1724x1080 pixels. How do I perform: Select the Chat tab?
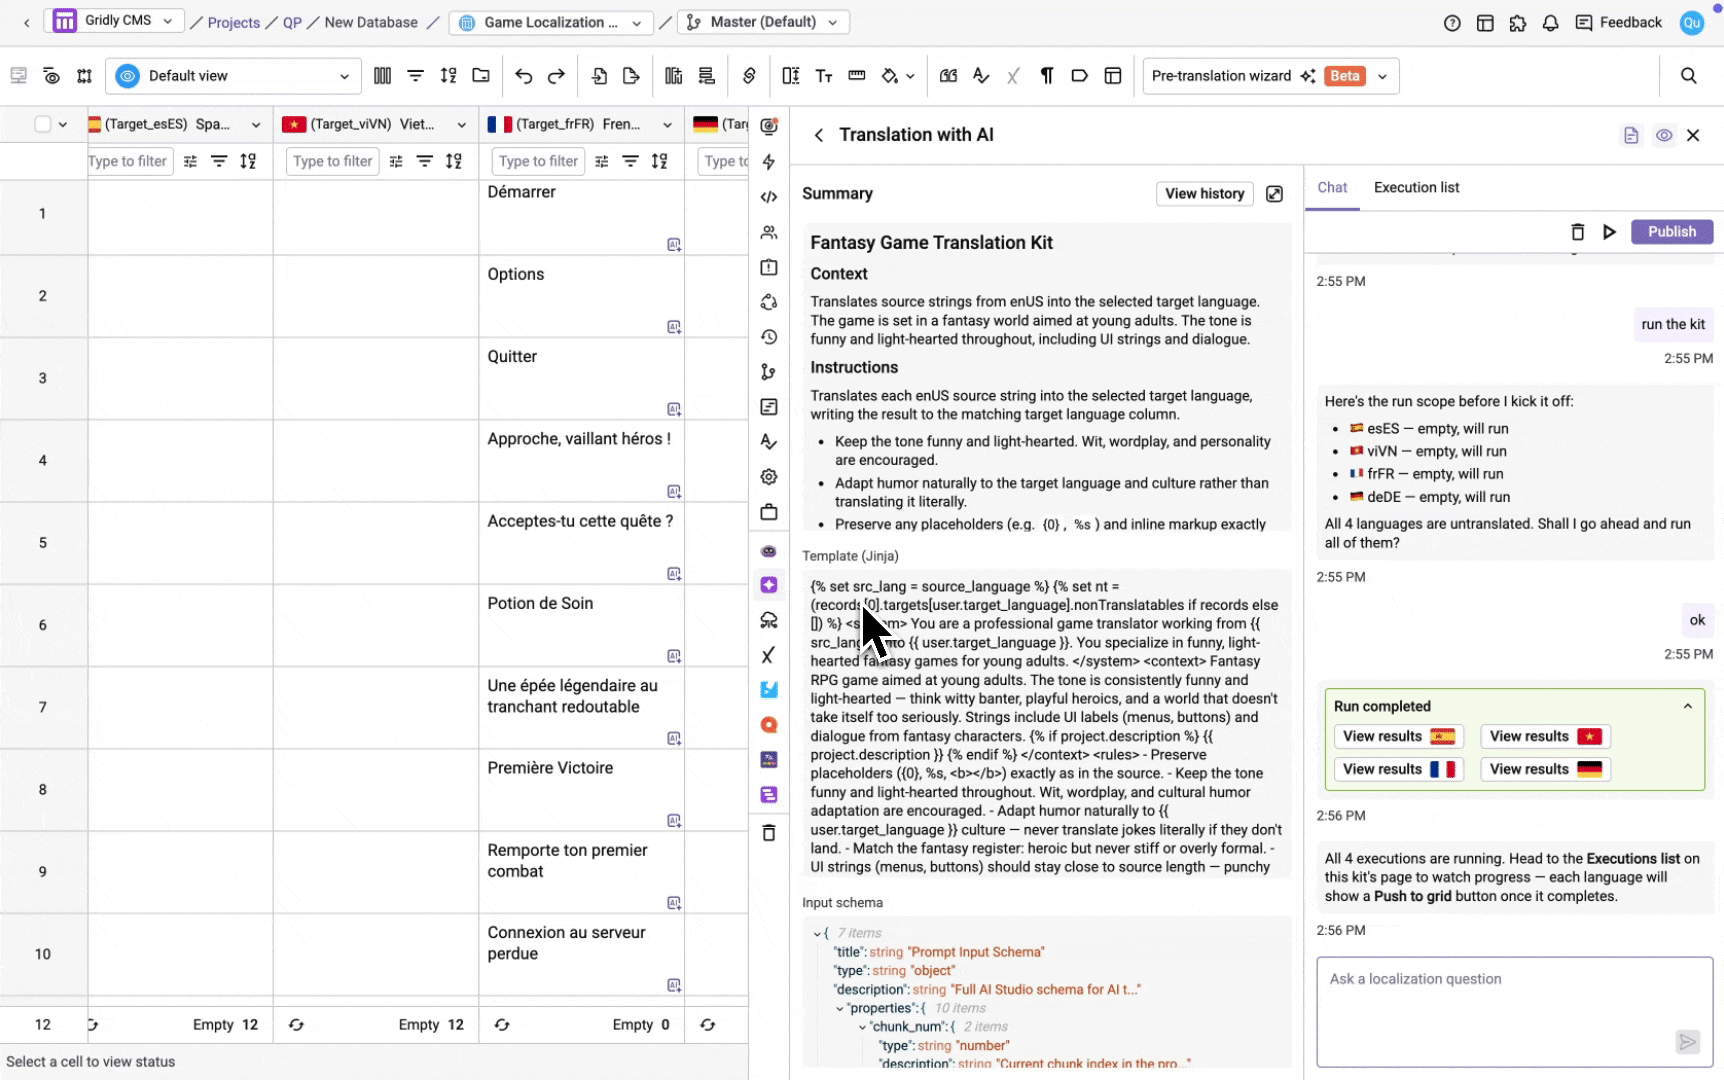(1332, 188)
